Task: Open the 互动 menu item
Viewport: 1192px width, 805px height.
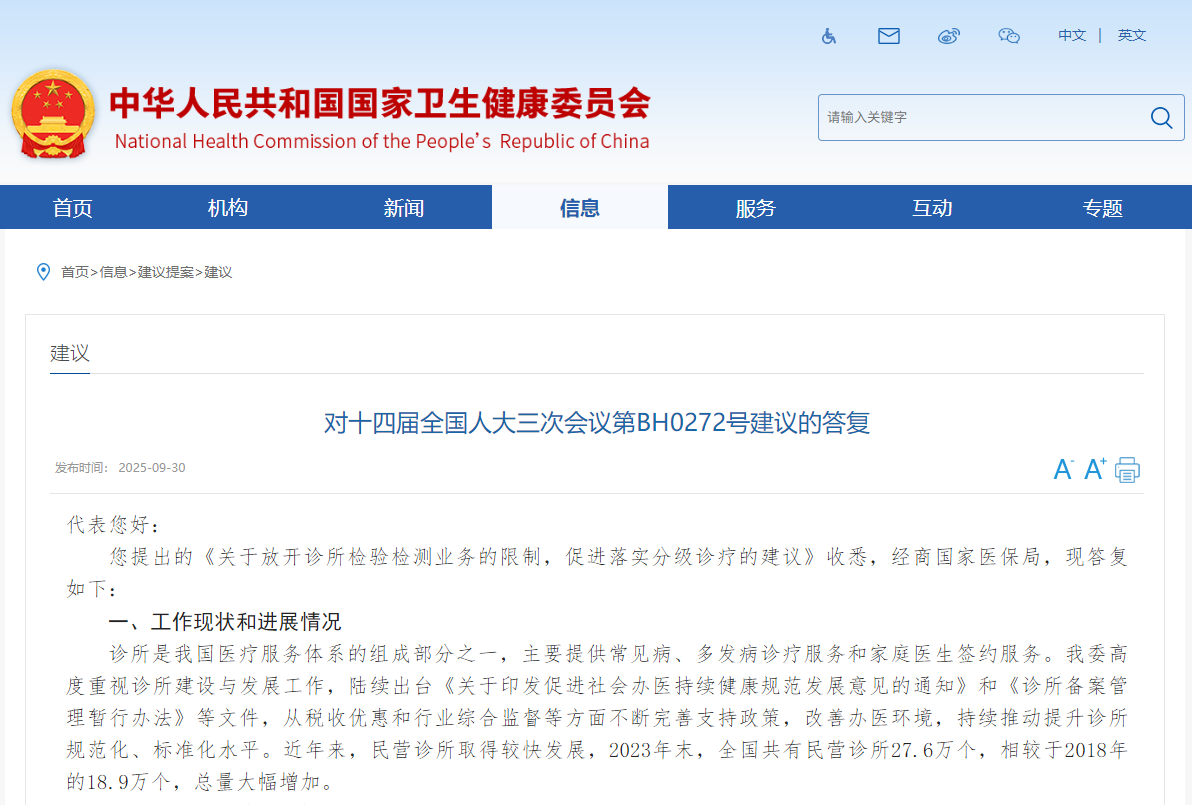Action: coord(933,207)
